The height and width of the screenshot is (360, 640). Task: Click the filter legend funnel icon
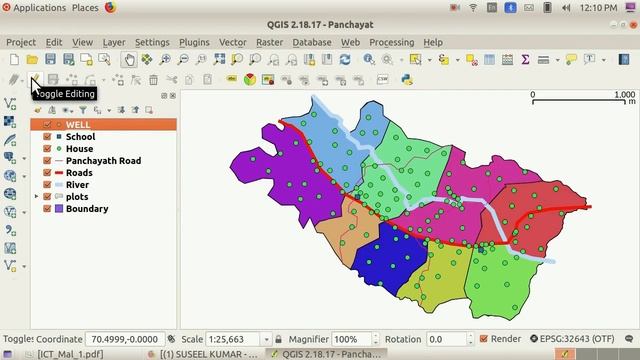(83, 110)
